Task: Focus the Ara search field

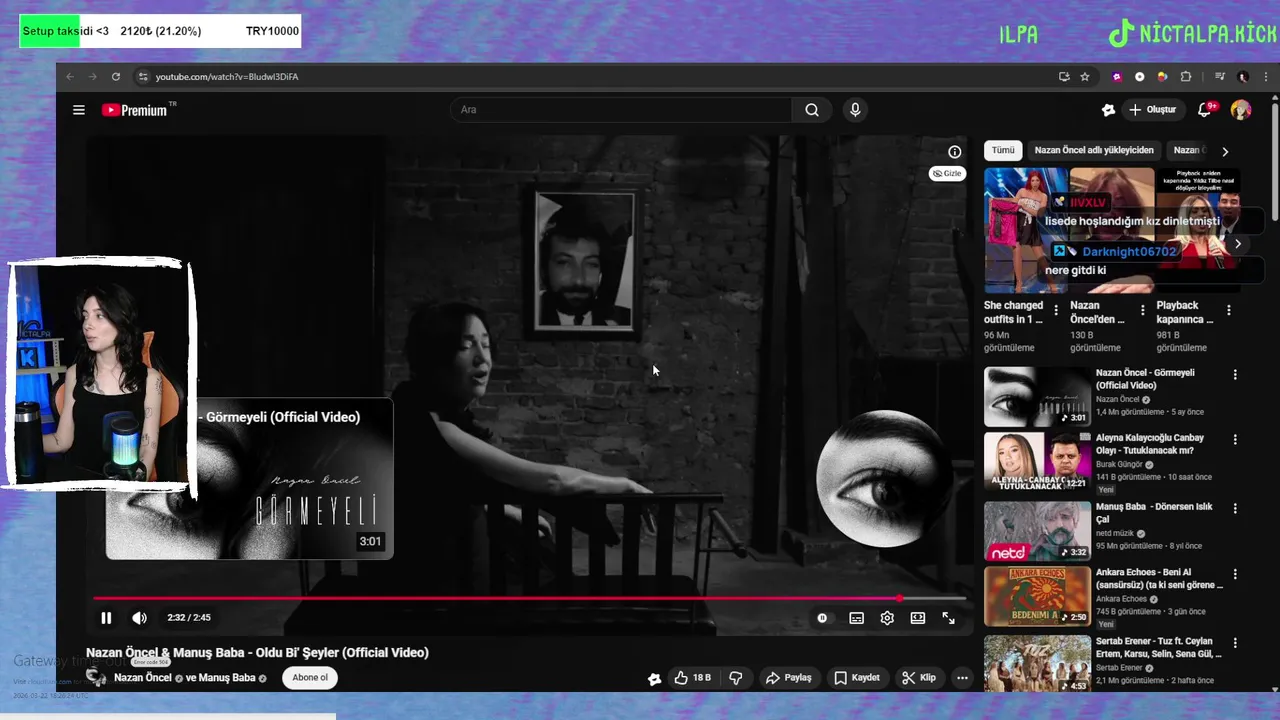Action: [622, 110]
